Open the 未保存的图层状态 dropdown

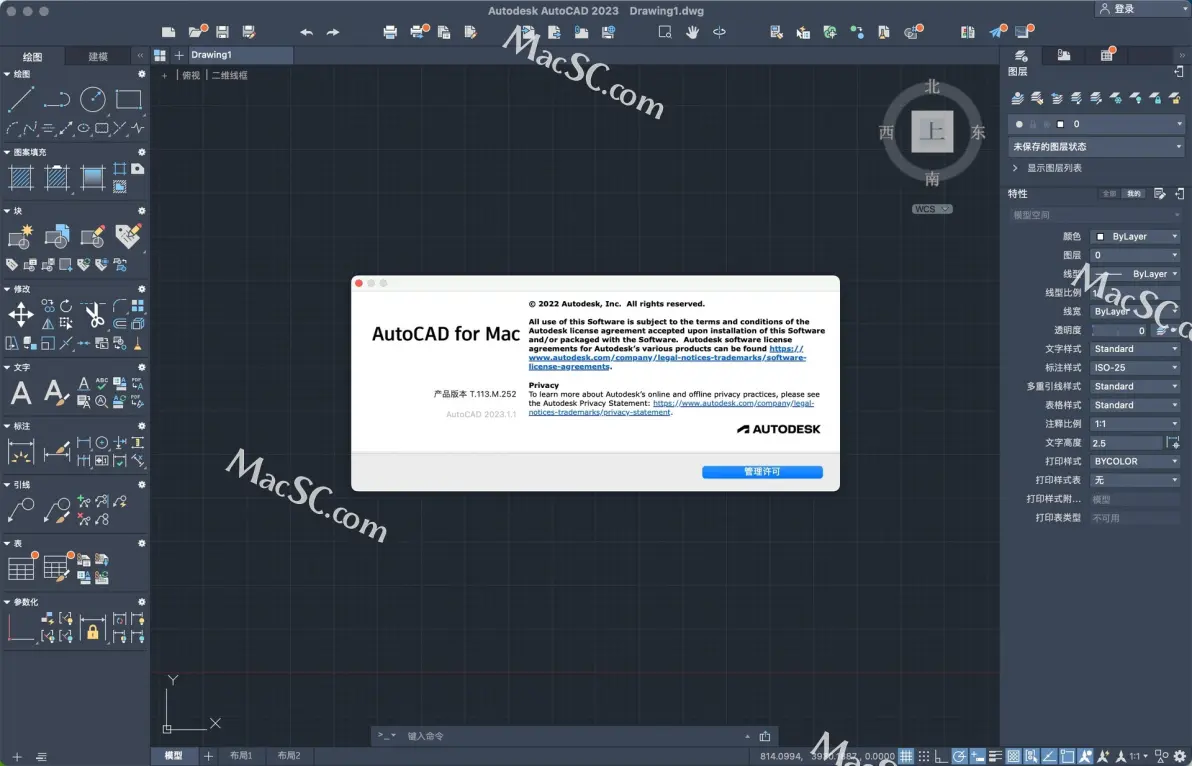pyautogui.click(x=1096, y=147)
